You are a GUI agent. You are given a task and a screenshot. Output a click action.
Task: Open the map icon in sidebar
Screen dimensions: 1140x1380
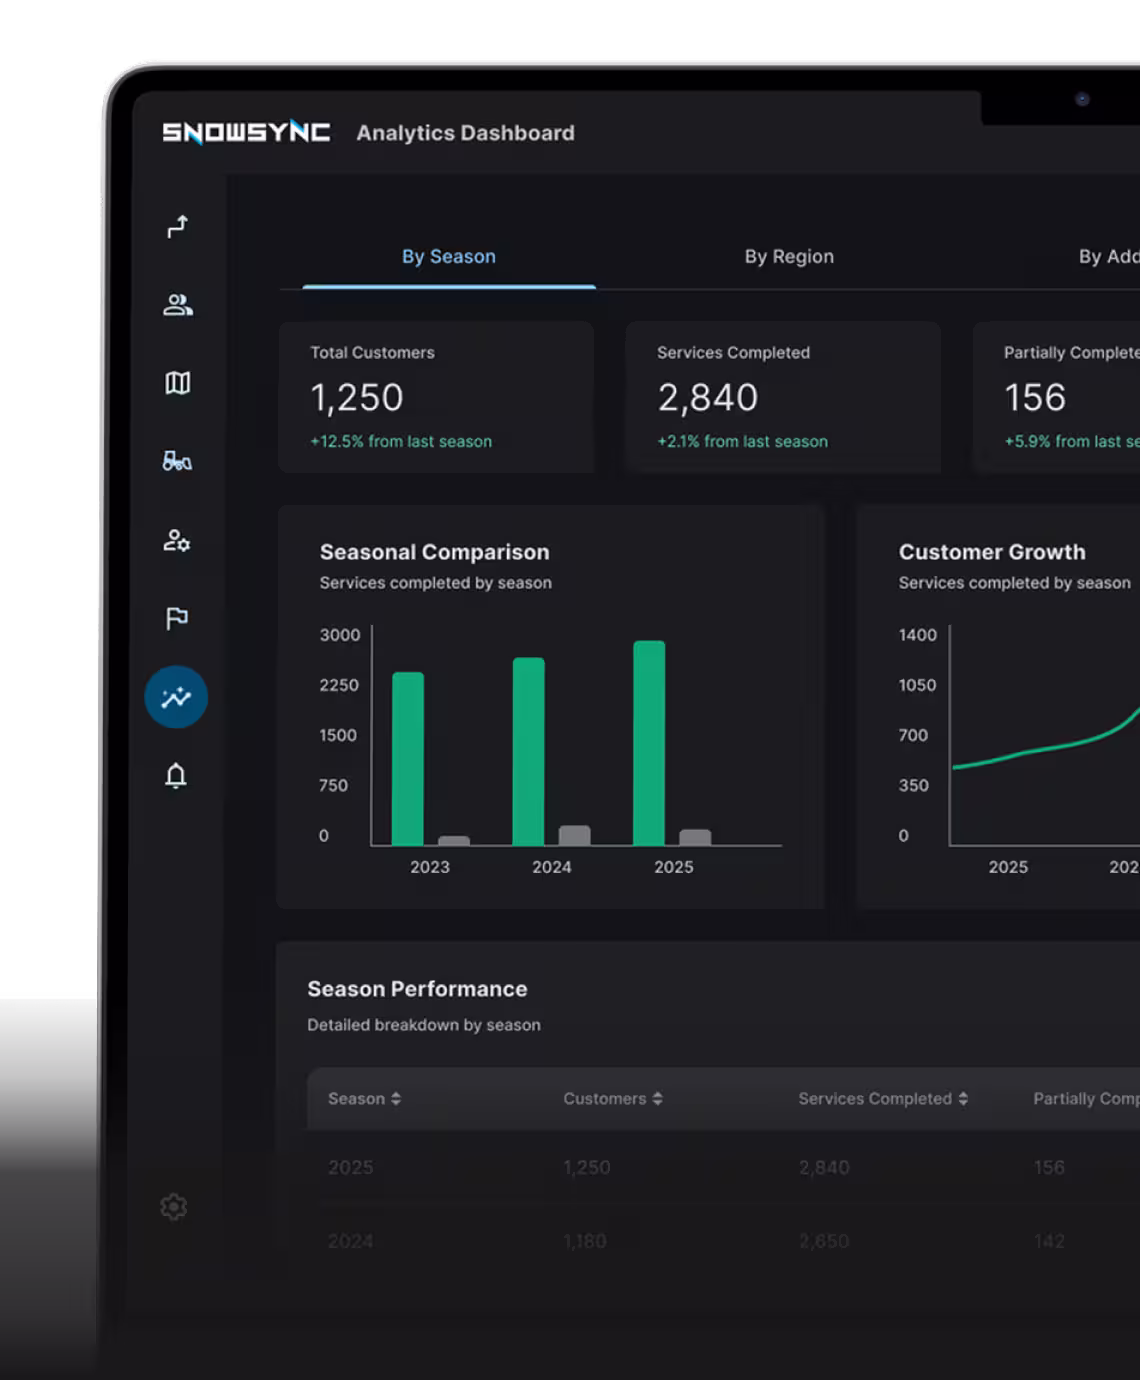[177, 383]
